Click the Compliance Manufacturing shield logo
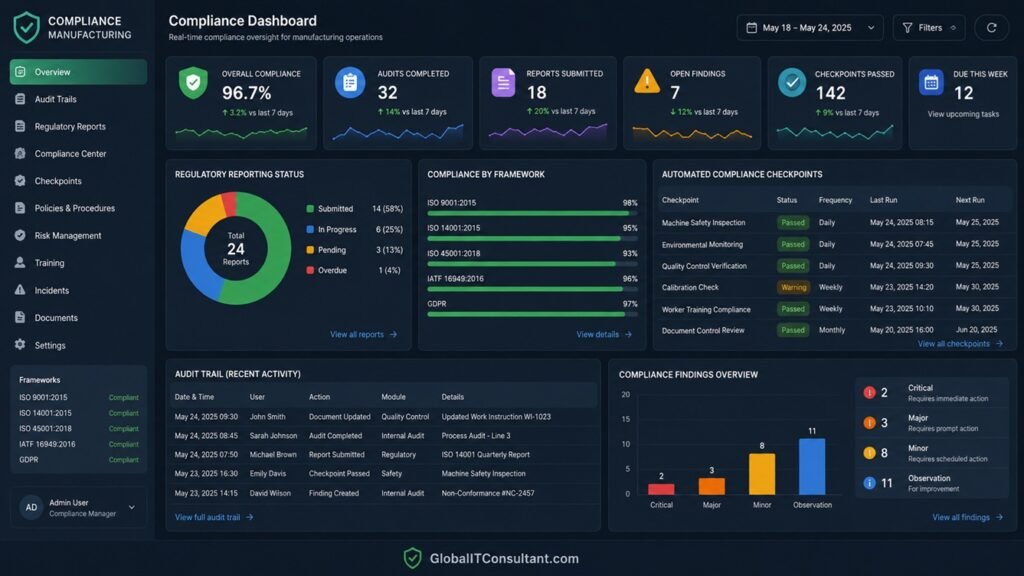This screenshot has height=576, width=1024. pyautogui.click(x=27, y=27)
